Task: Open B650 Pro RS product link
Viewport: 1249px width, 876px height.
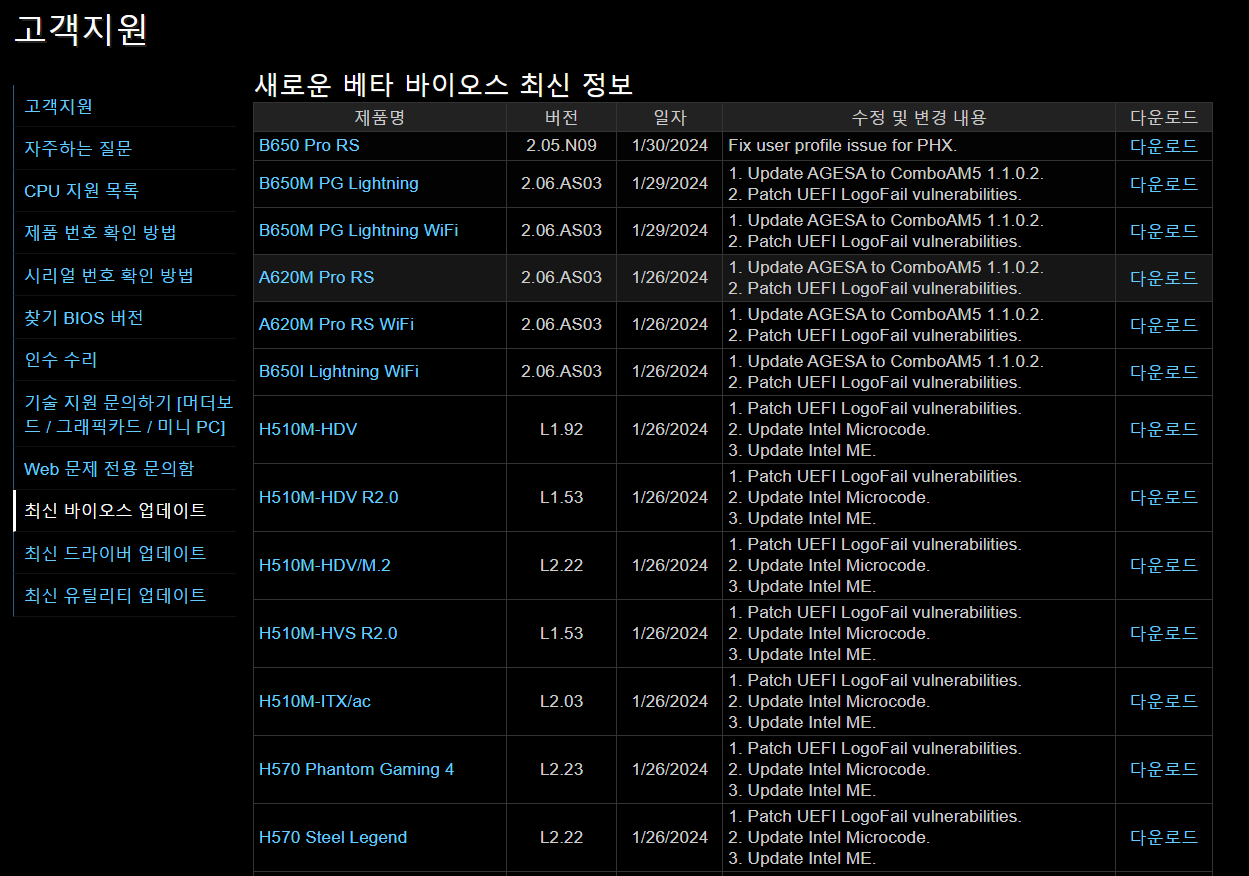Action: click(x=309, y=145)
